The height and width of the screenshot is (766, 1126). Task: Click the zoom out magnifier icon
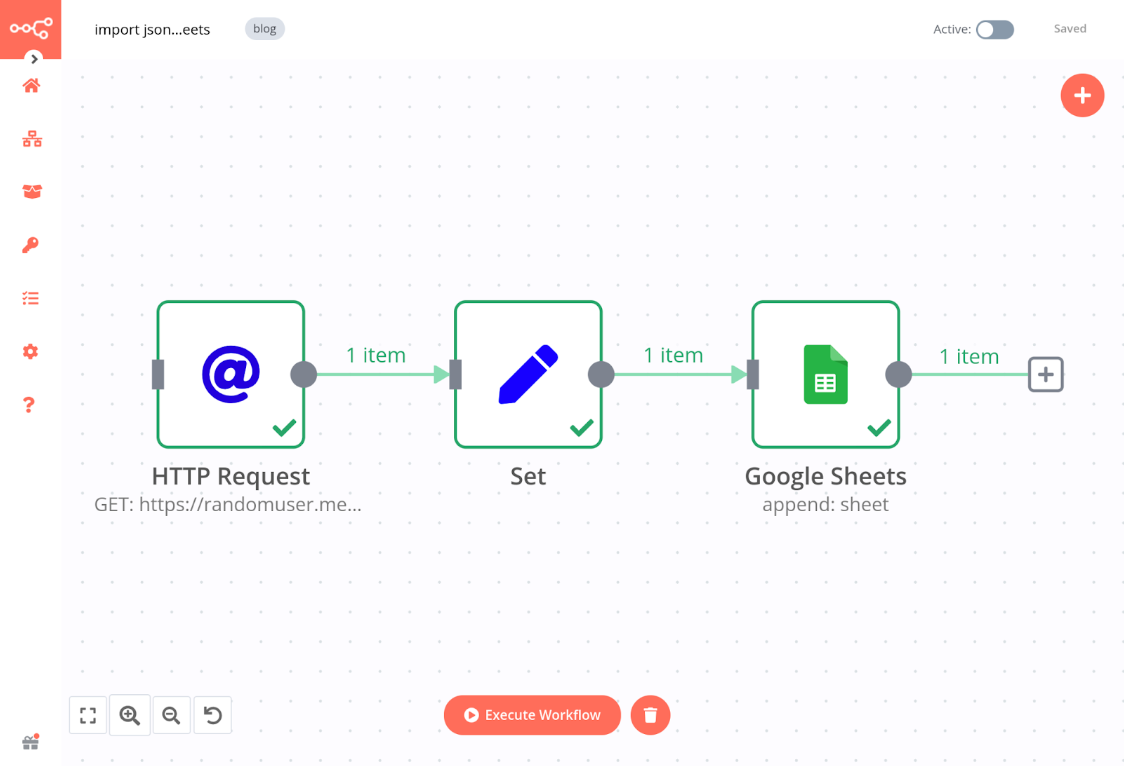171,715
